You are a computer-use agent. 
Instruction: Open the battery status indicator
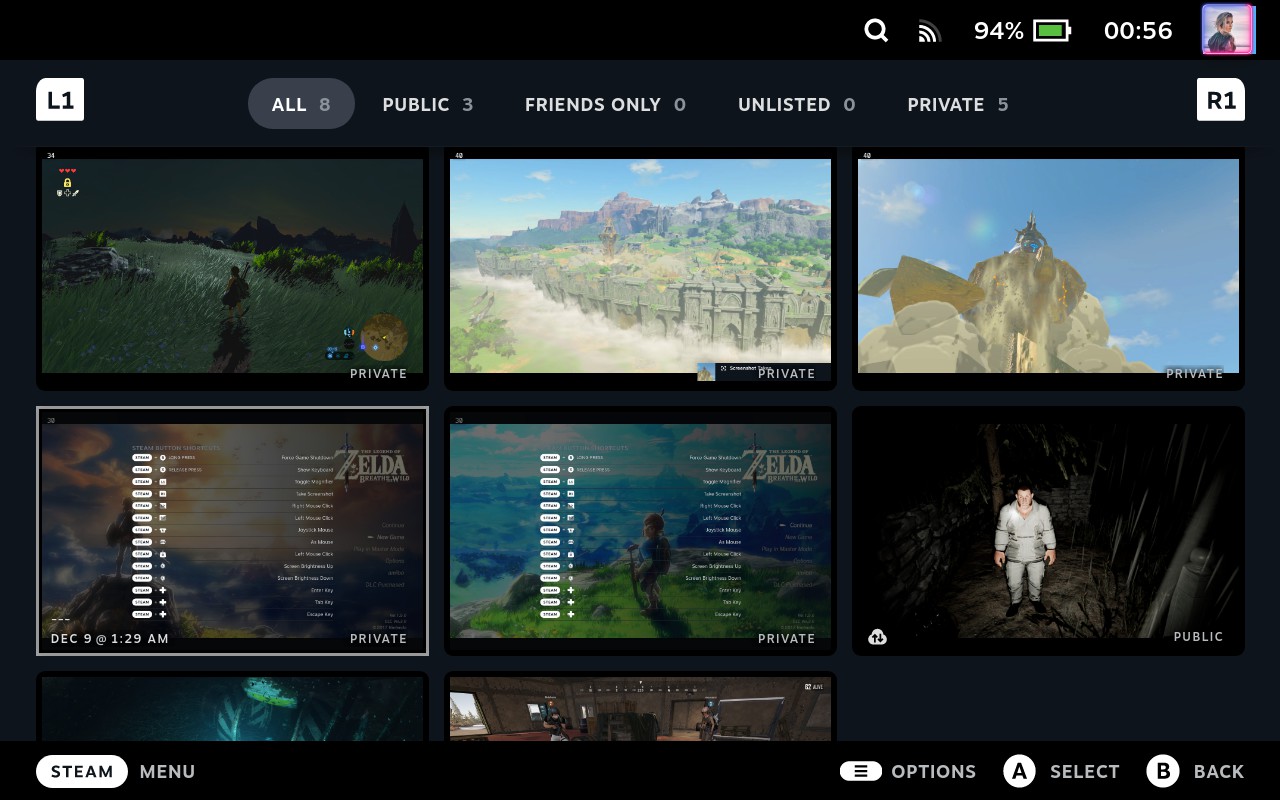(1052, 31)
